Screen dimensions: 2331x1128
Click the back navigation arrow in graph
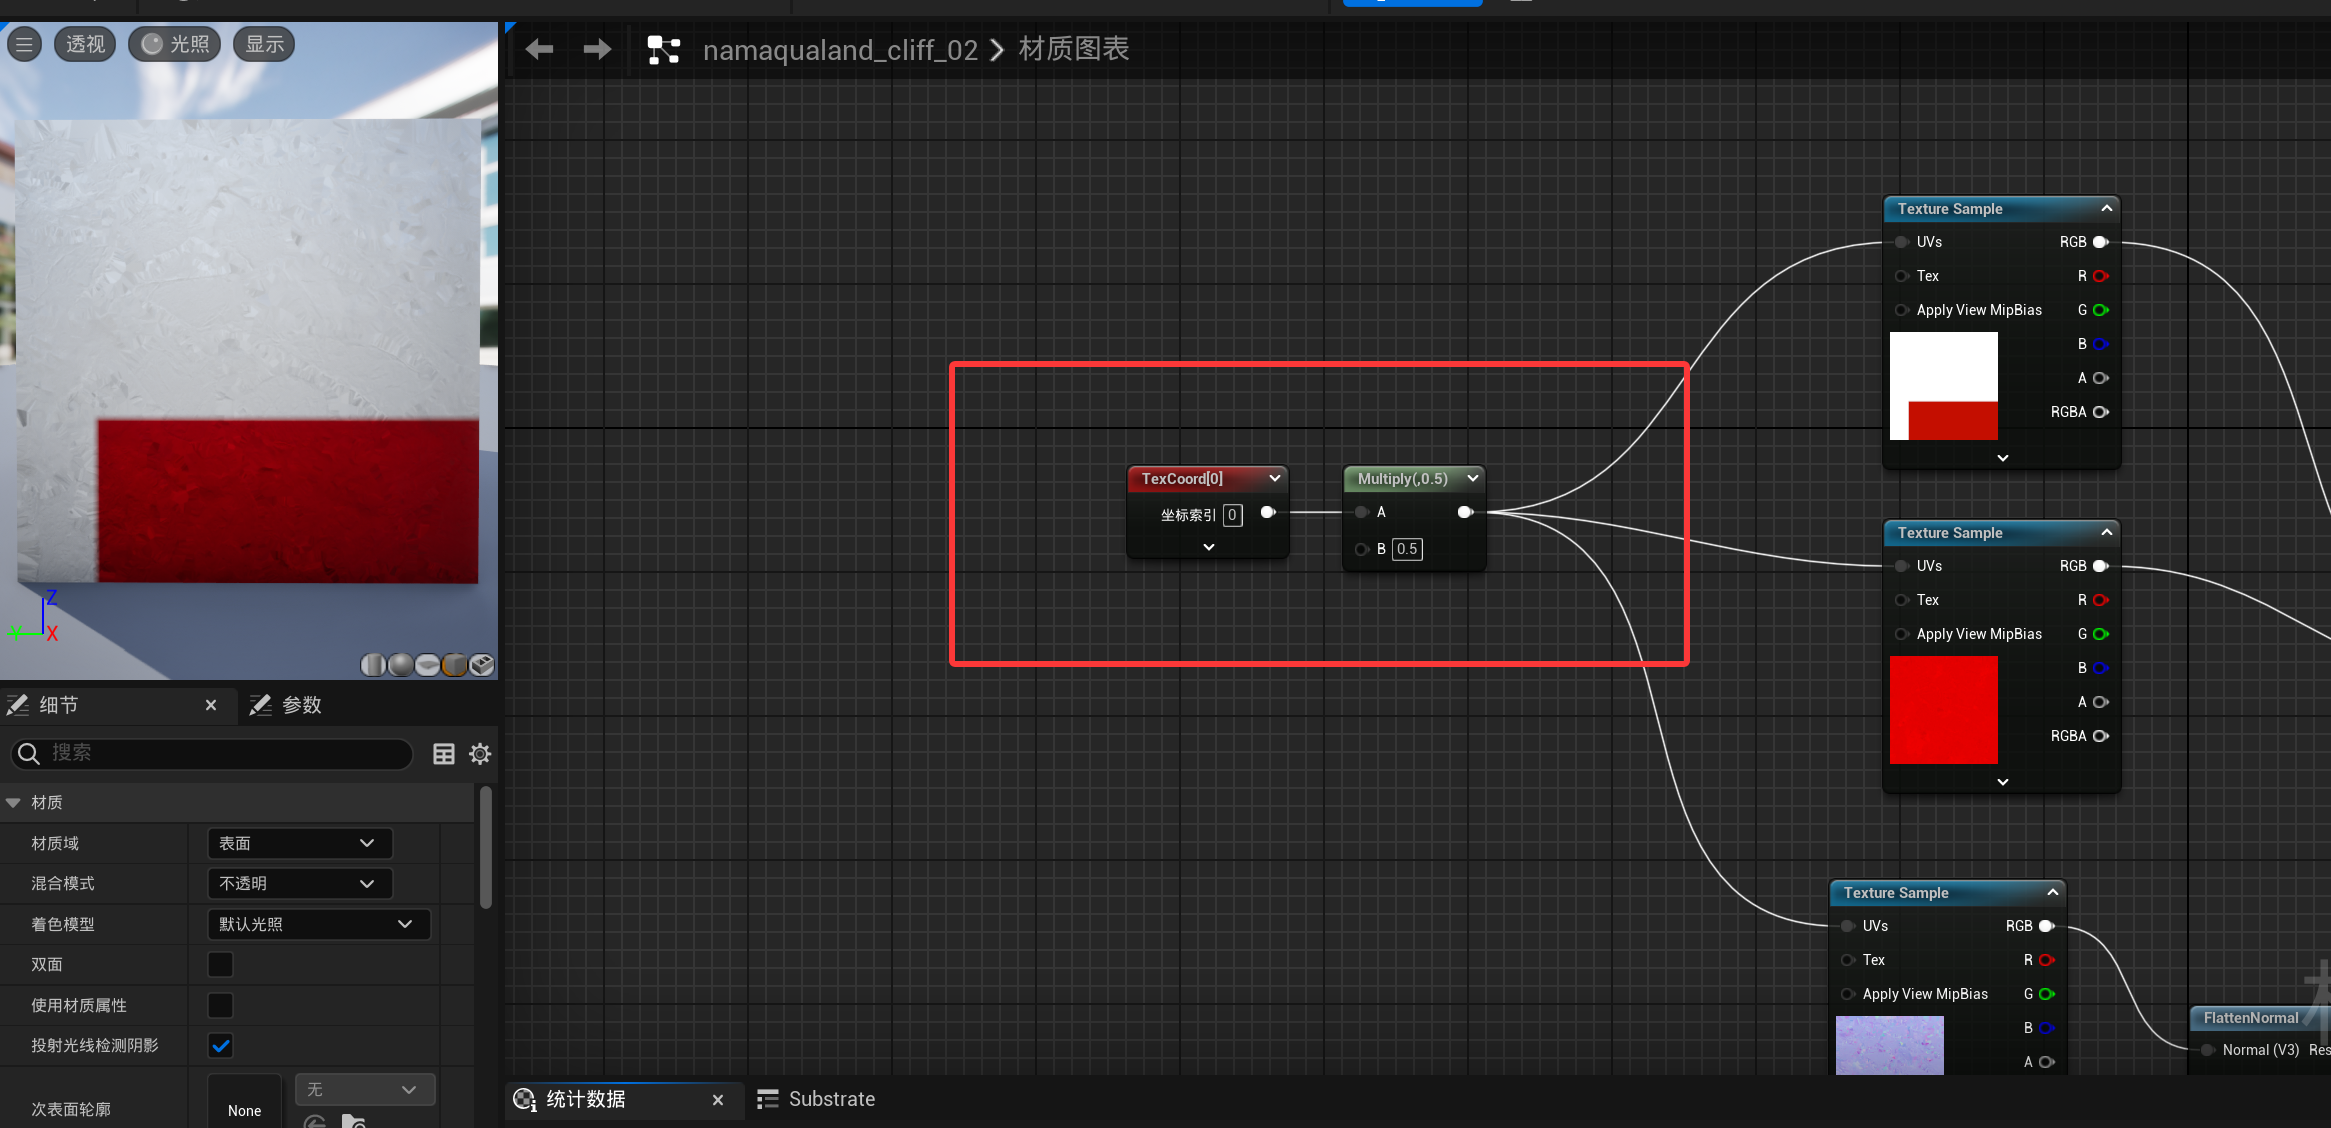pos(539,49)
